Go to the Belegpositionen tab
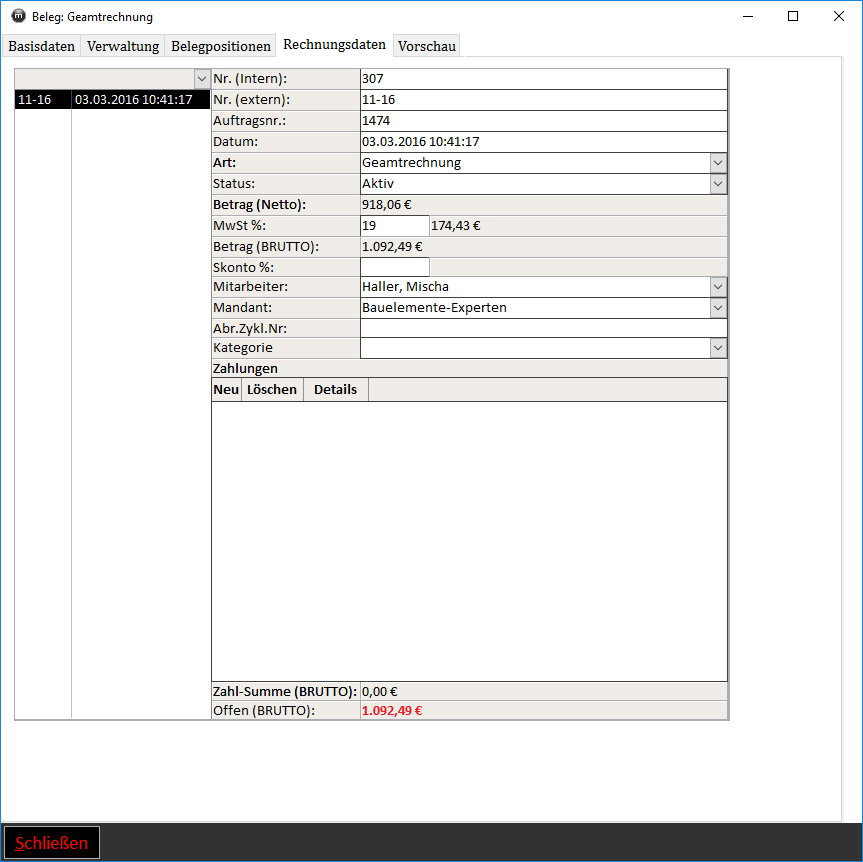863x862 pixels. tap(221, 46)
